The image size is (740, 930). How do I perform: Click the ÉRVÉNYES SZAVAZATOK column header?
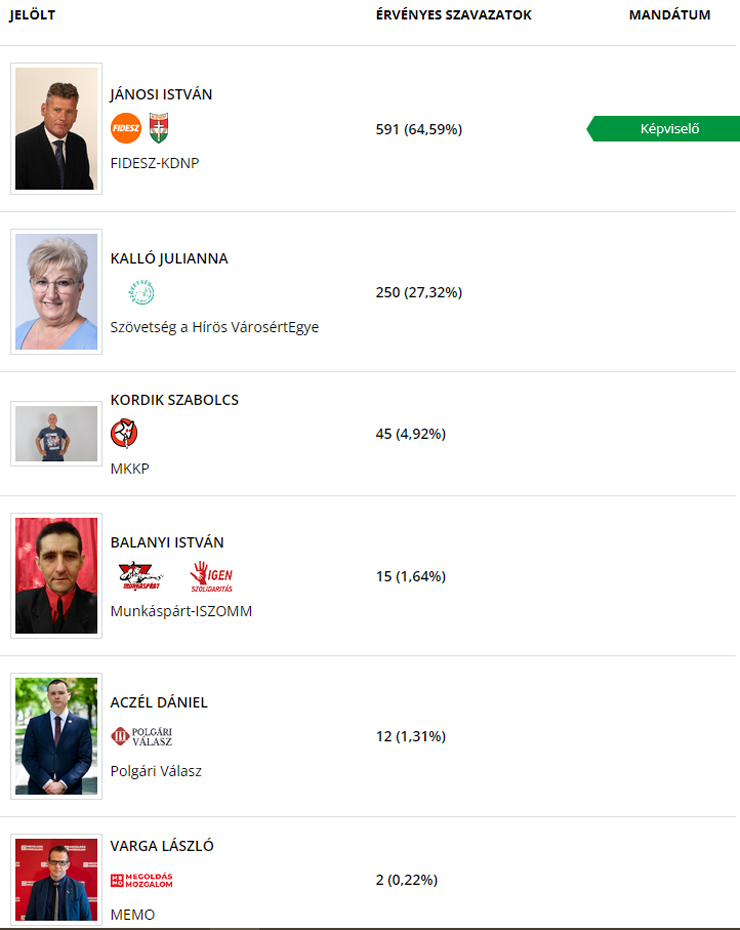point(453,15)
